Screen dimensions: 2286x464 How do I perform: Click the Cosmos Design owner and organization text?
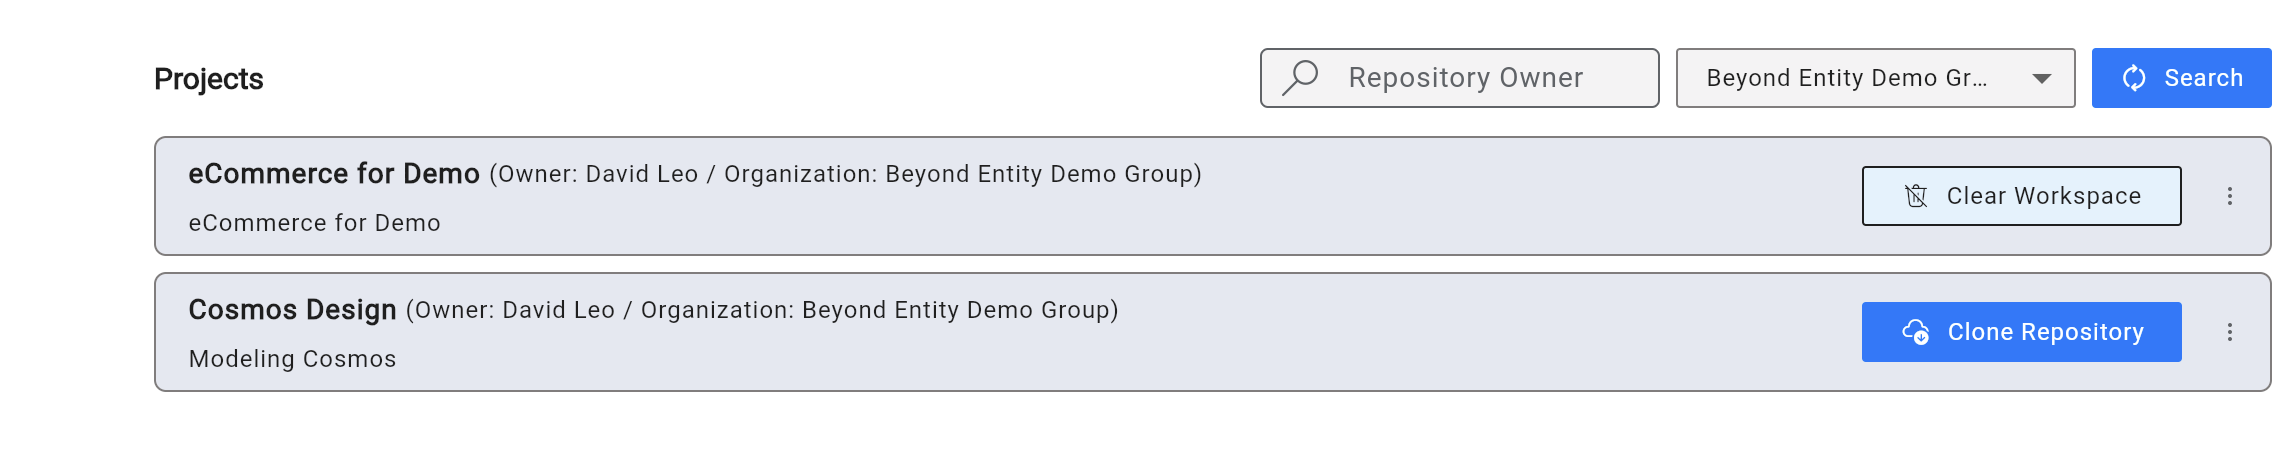pos(762,311)
